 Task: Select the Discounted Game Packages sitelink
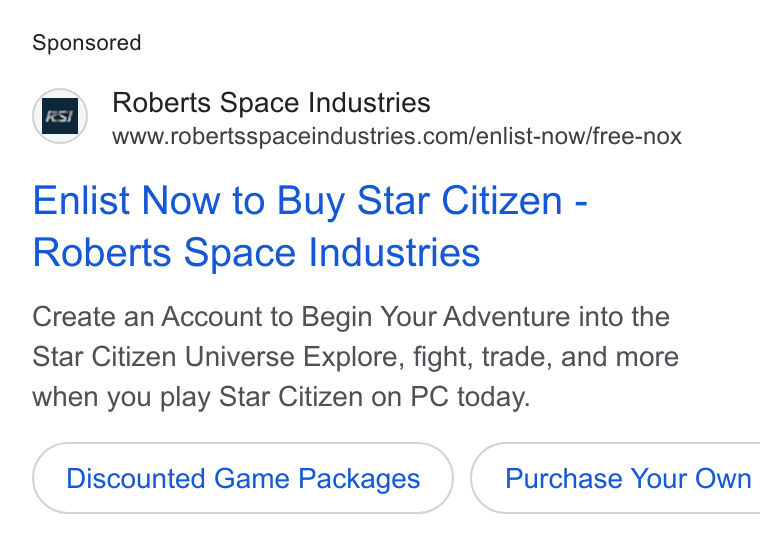click(x=243, y=478)
